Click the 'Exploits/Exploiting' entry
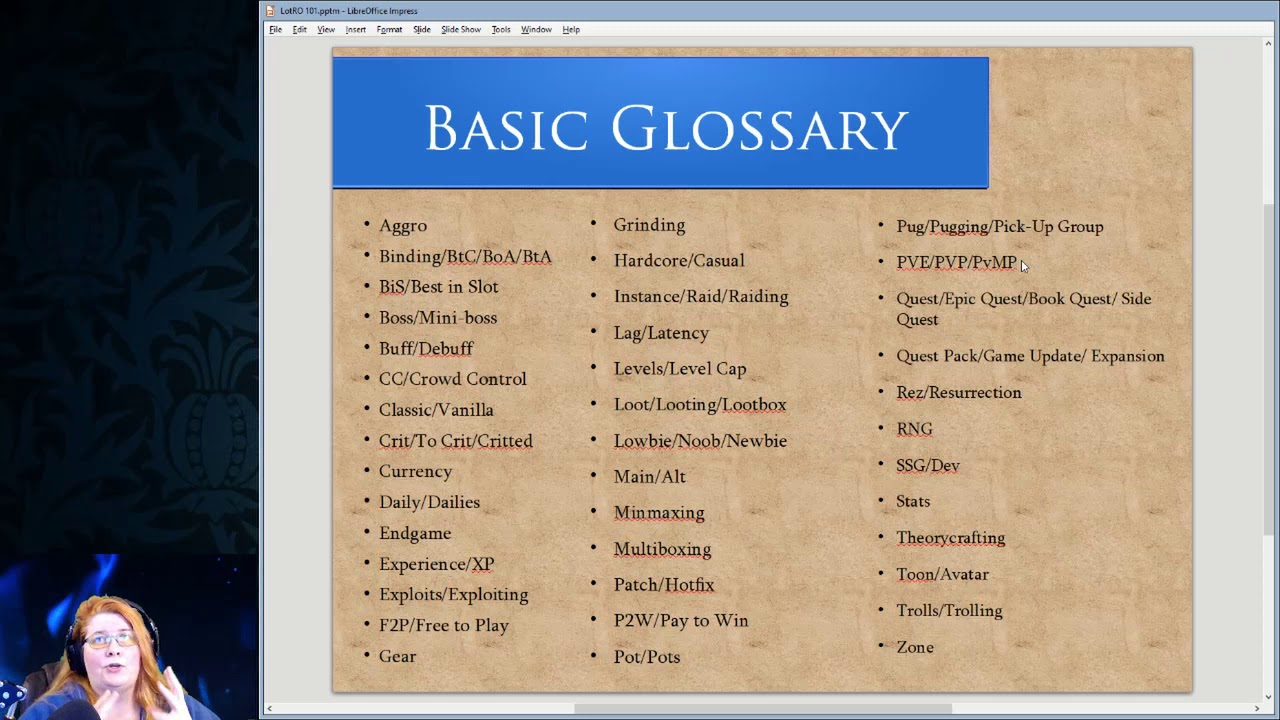The height and width of the screenshot is (720, 1280). (453, 594)
